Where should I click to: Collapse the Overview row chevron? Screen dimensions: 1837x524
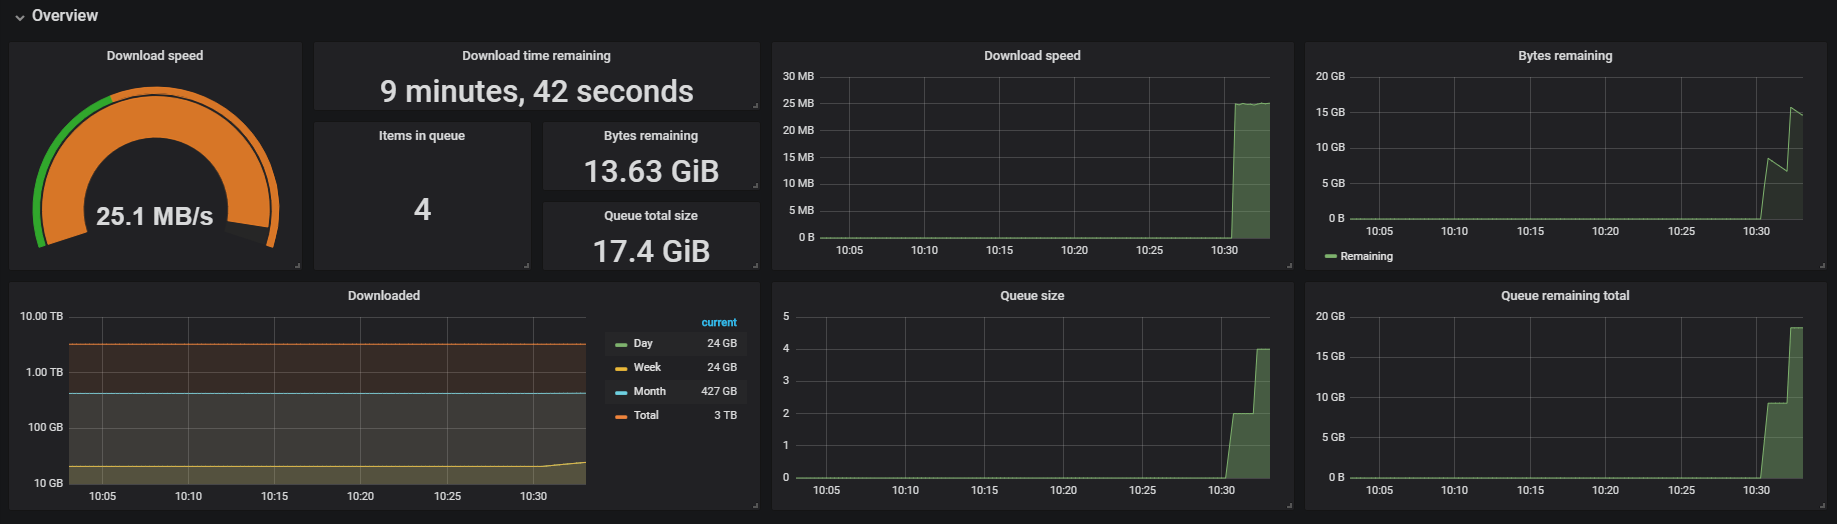[19, 17]
